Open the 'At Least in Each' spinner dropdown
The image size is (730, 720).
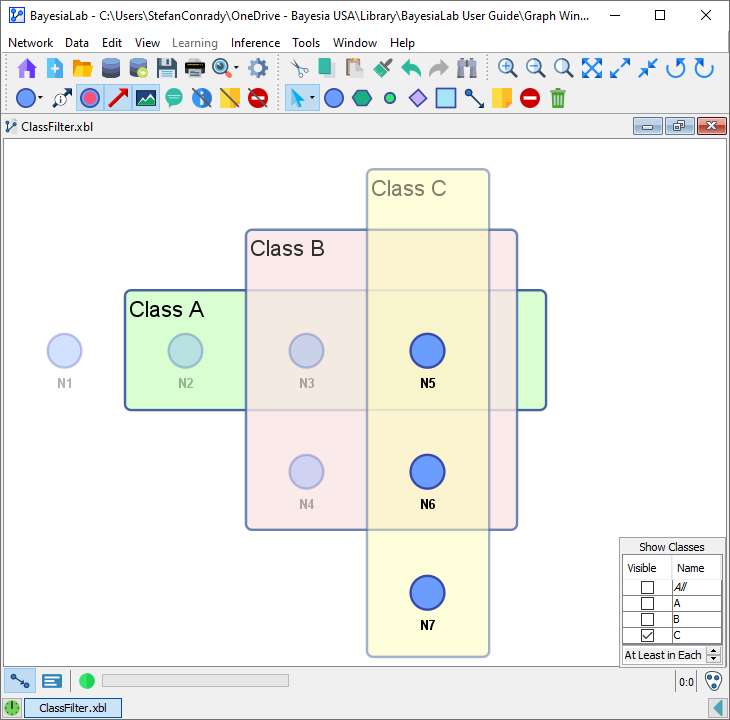(713, 655)
